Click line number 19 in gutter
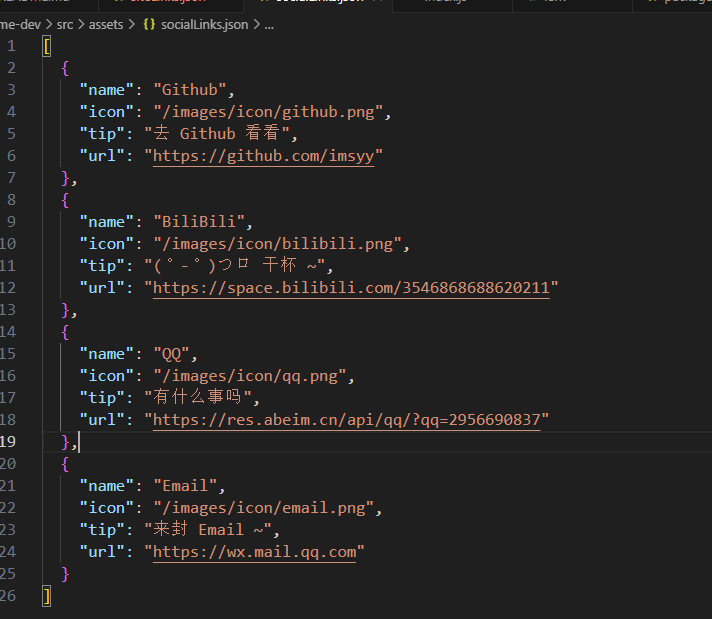 point(8,442)
